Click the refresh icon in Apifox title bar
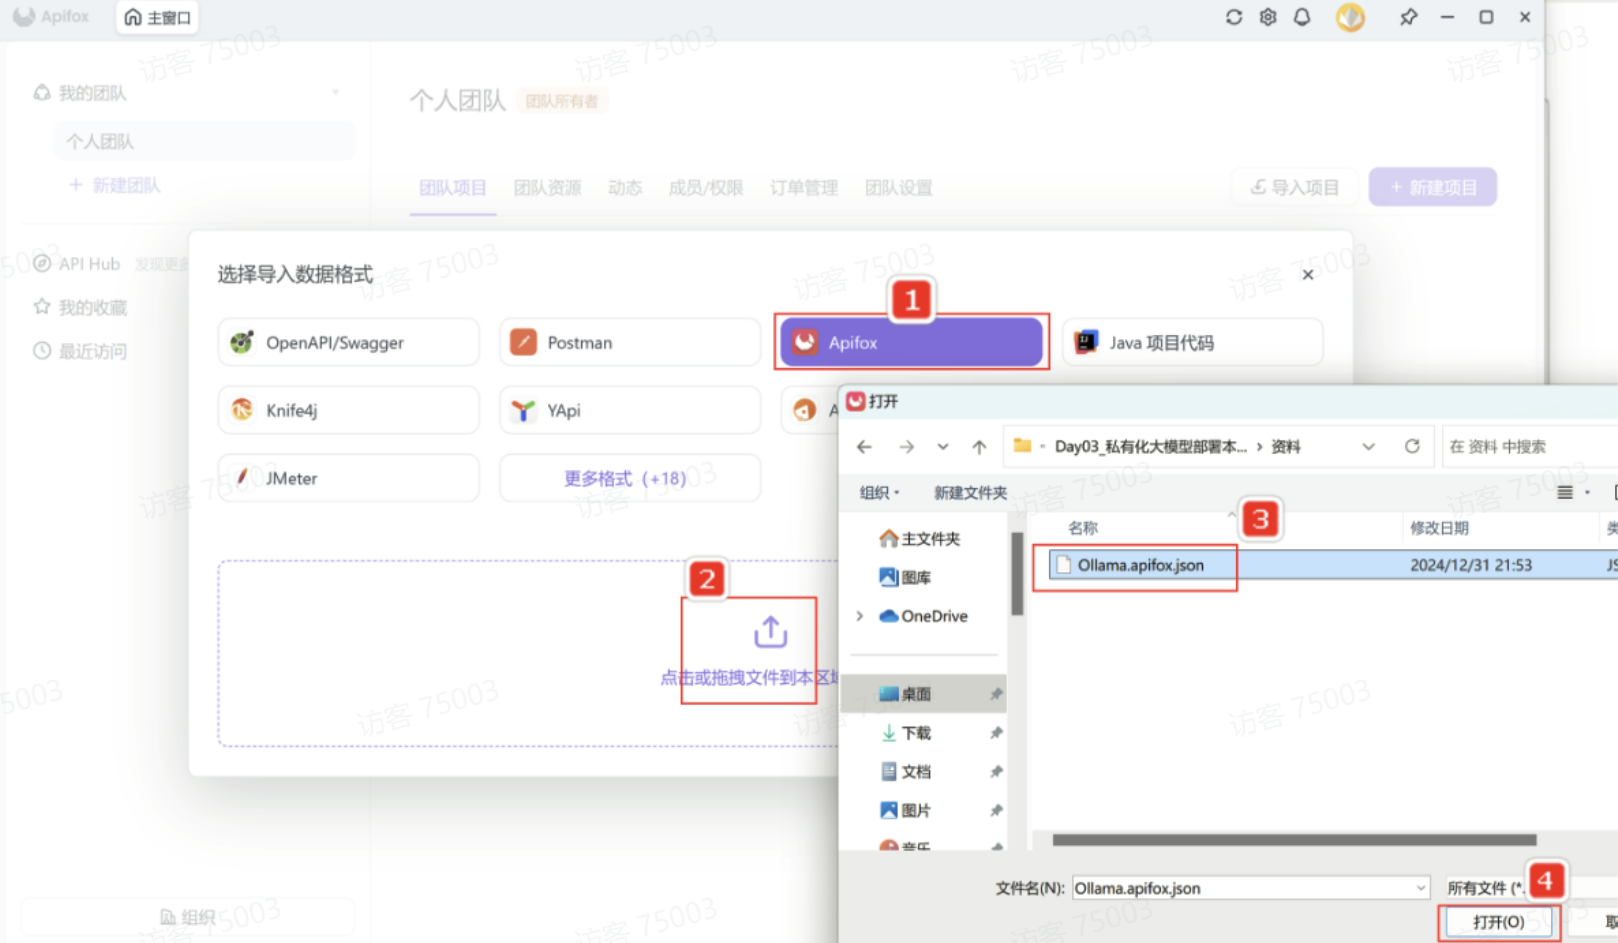1618x943 pixels. tap(1234, 17)
